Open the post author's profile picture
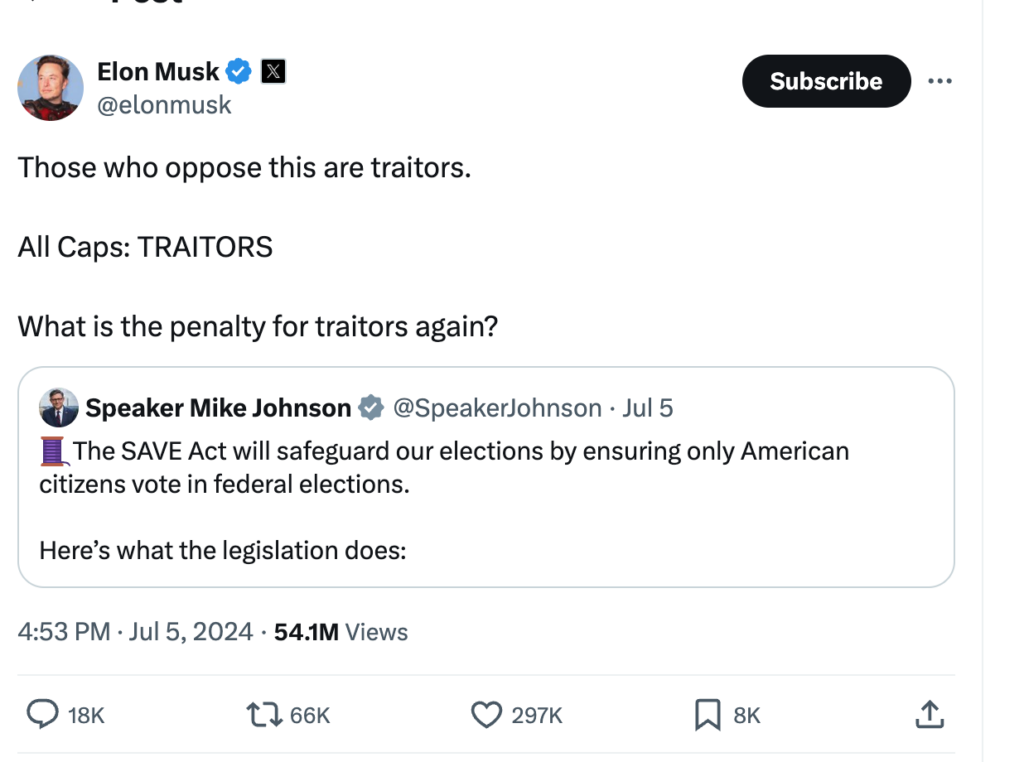This screenshot has height=762, width=1024. (50, 87)
